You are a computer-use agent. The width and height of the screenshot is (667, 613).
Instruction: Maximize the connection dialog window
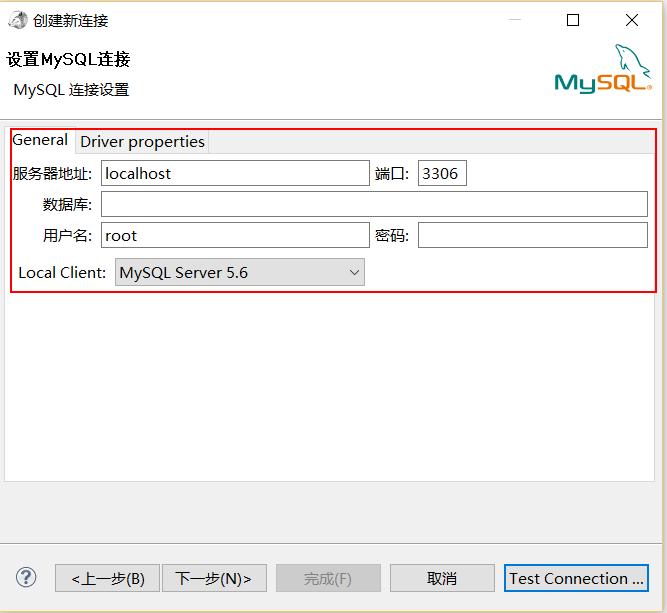(573, 20)
